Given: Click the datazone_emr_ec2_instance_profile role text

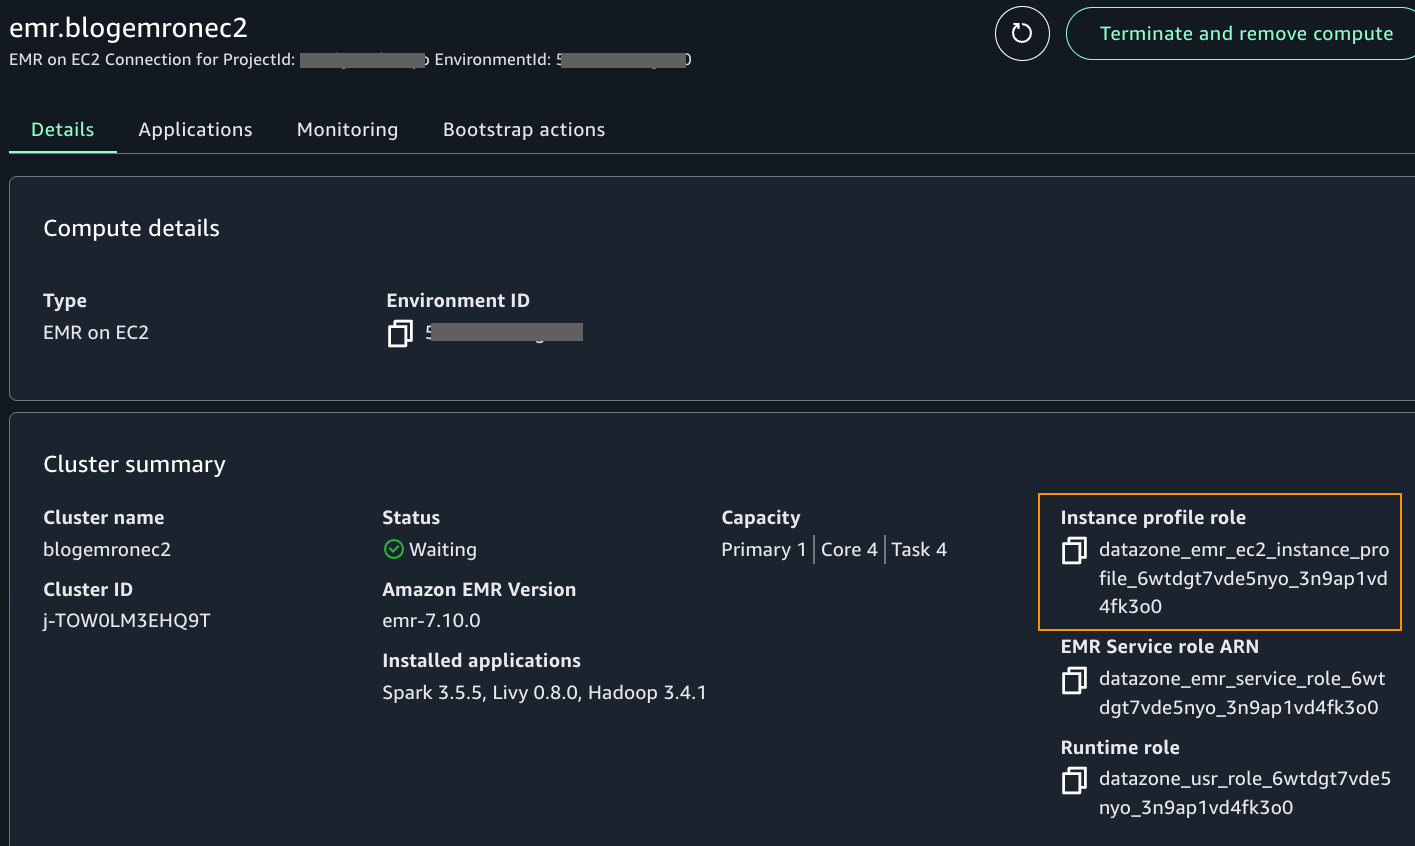Looking at the screenshot, I should pos(1243,578).
